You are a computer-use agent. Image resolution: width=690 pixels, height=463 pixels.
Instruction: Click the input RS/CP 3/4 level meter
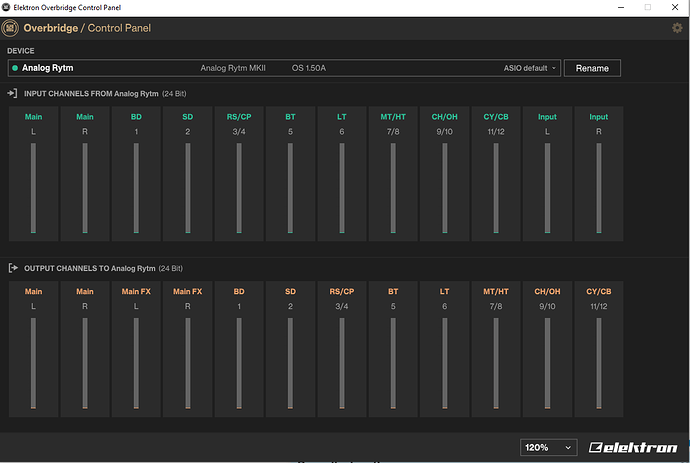(x=239, y=188)
